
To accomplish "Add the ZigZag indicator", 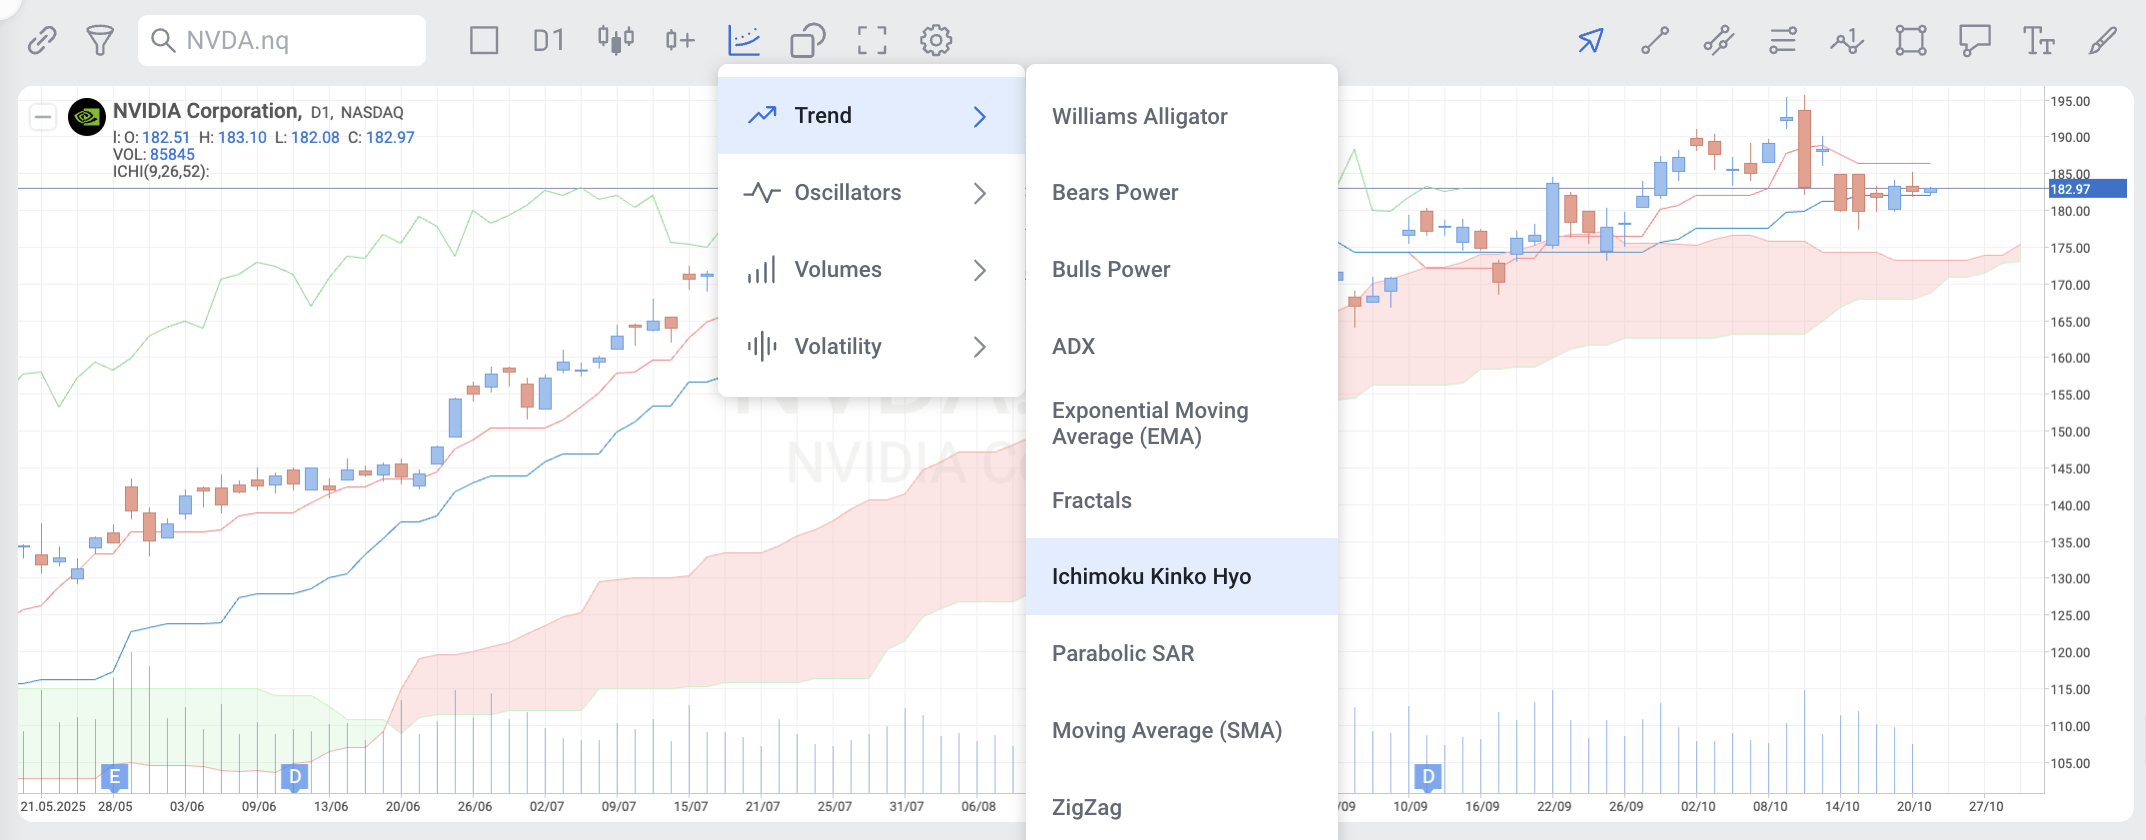I will (x=1182, y=808).
